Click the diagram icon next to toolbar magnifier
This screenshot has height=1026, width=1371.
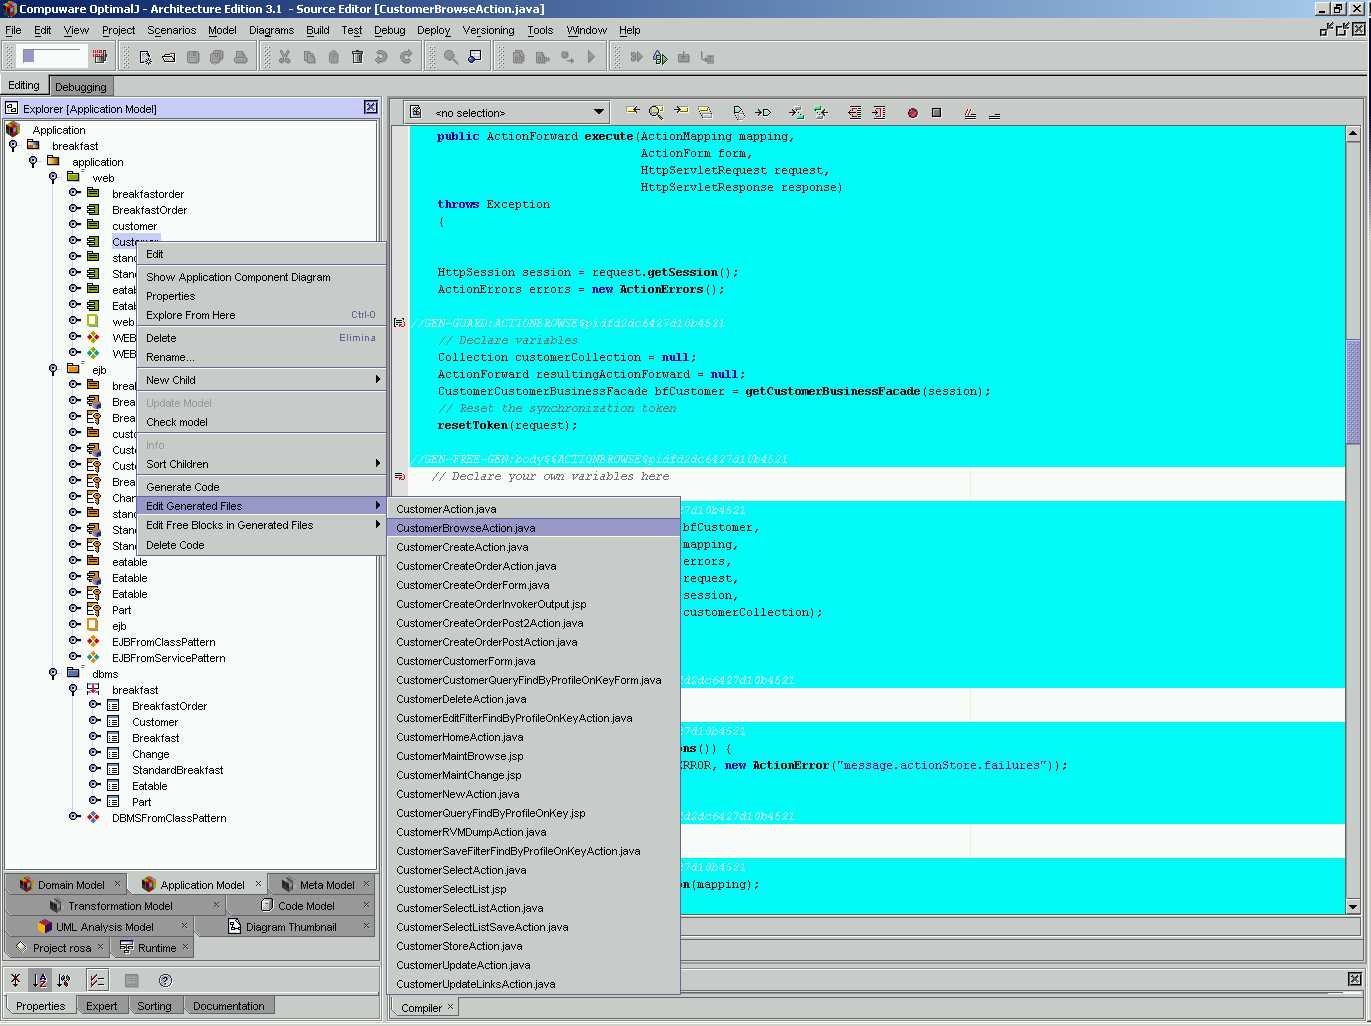[475, 57]
